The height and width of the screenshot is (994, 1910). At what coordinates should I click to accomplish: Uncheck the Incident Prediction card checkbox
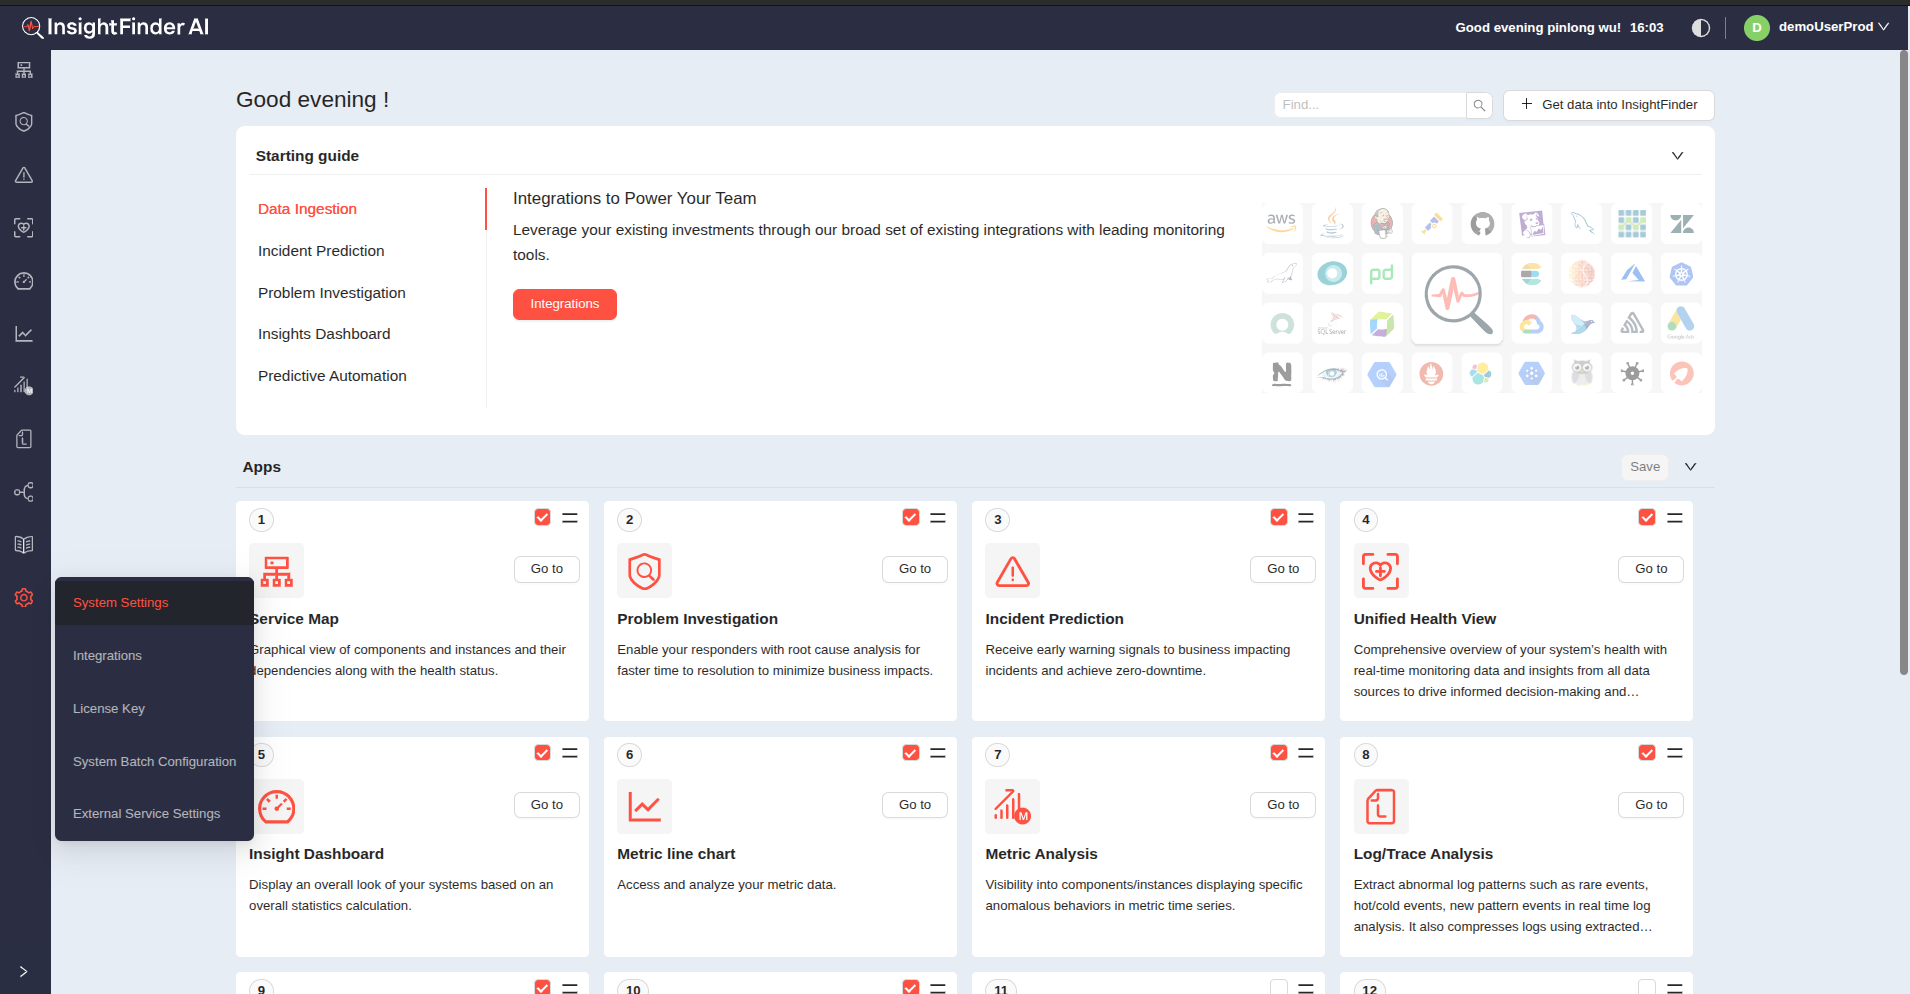1278,517
